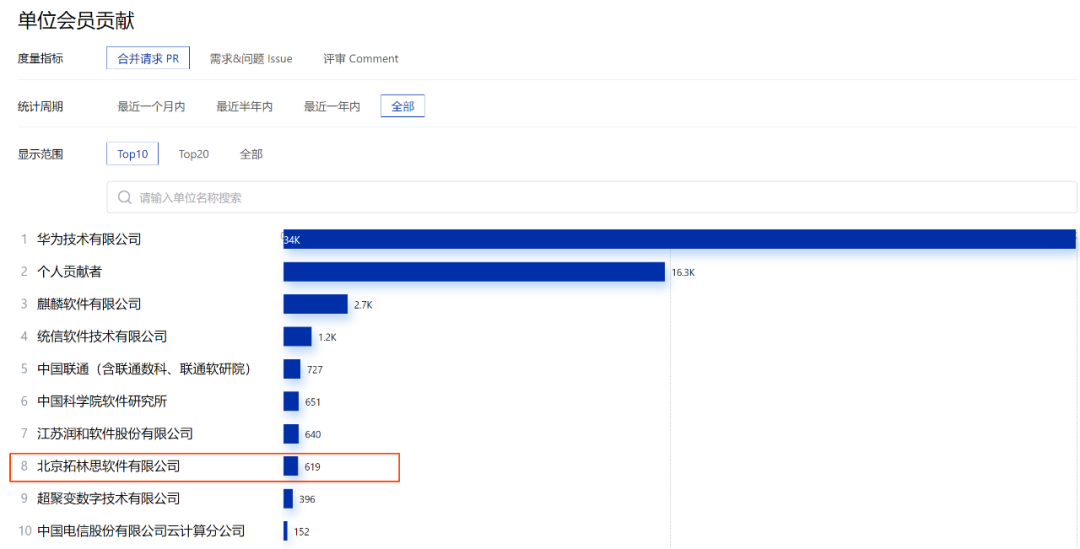1080x549 pixels.
Task: Click 统信软件技术有限公司 row label
Action: [102, 336]
